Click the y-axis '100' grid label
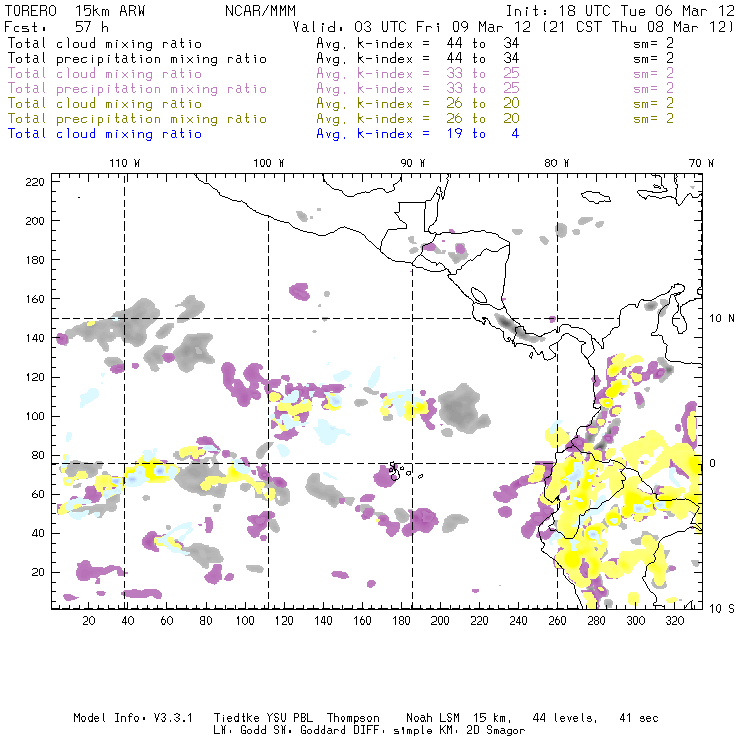740x740 pixels. coord(35,416)
